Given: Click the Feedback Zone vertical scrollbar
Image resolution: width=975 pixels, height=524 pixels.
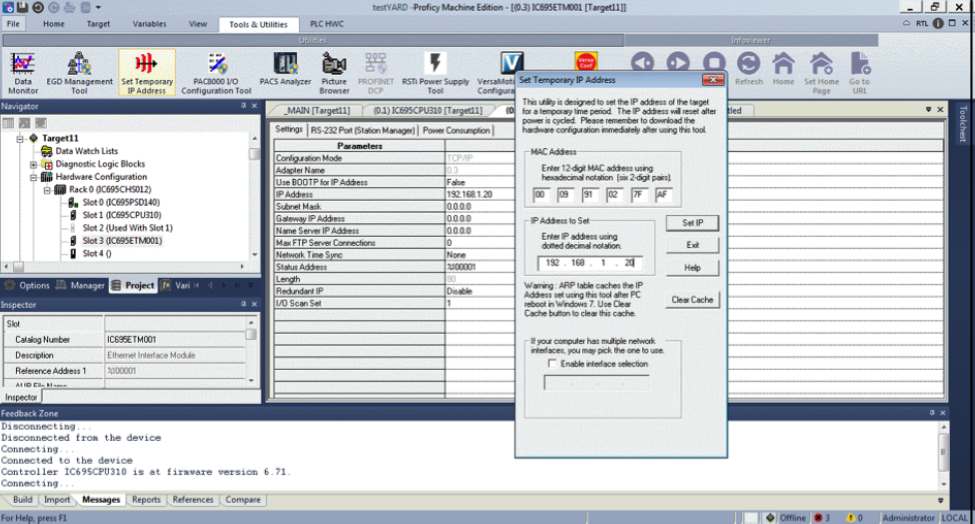Looking at the screenshot, I should (943, 455).
